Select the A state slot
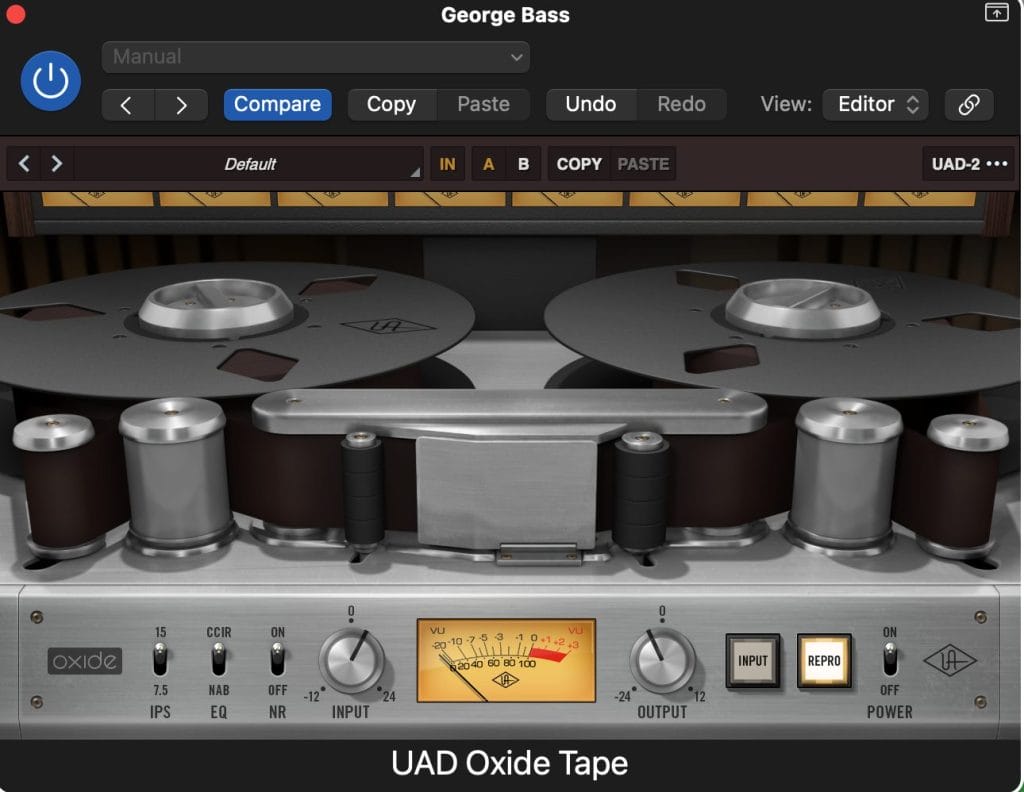Image resolution: width=1024 pixels, height=792 pixels. tap(488, 164)
